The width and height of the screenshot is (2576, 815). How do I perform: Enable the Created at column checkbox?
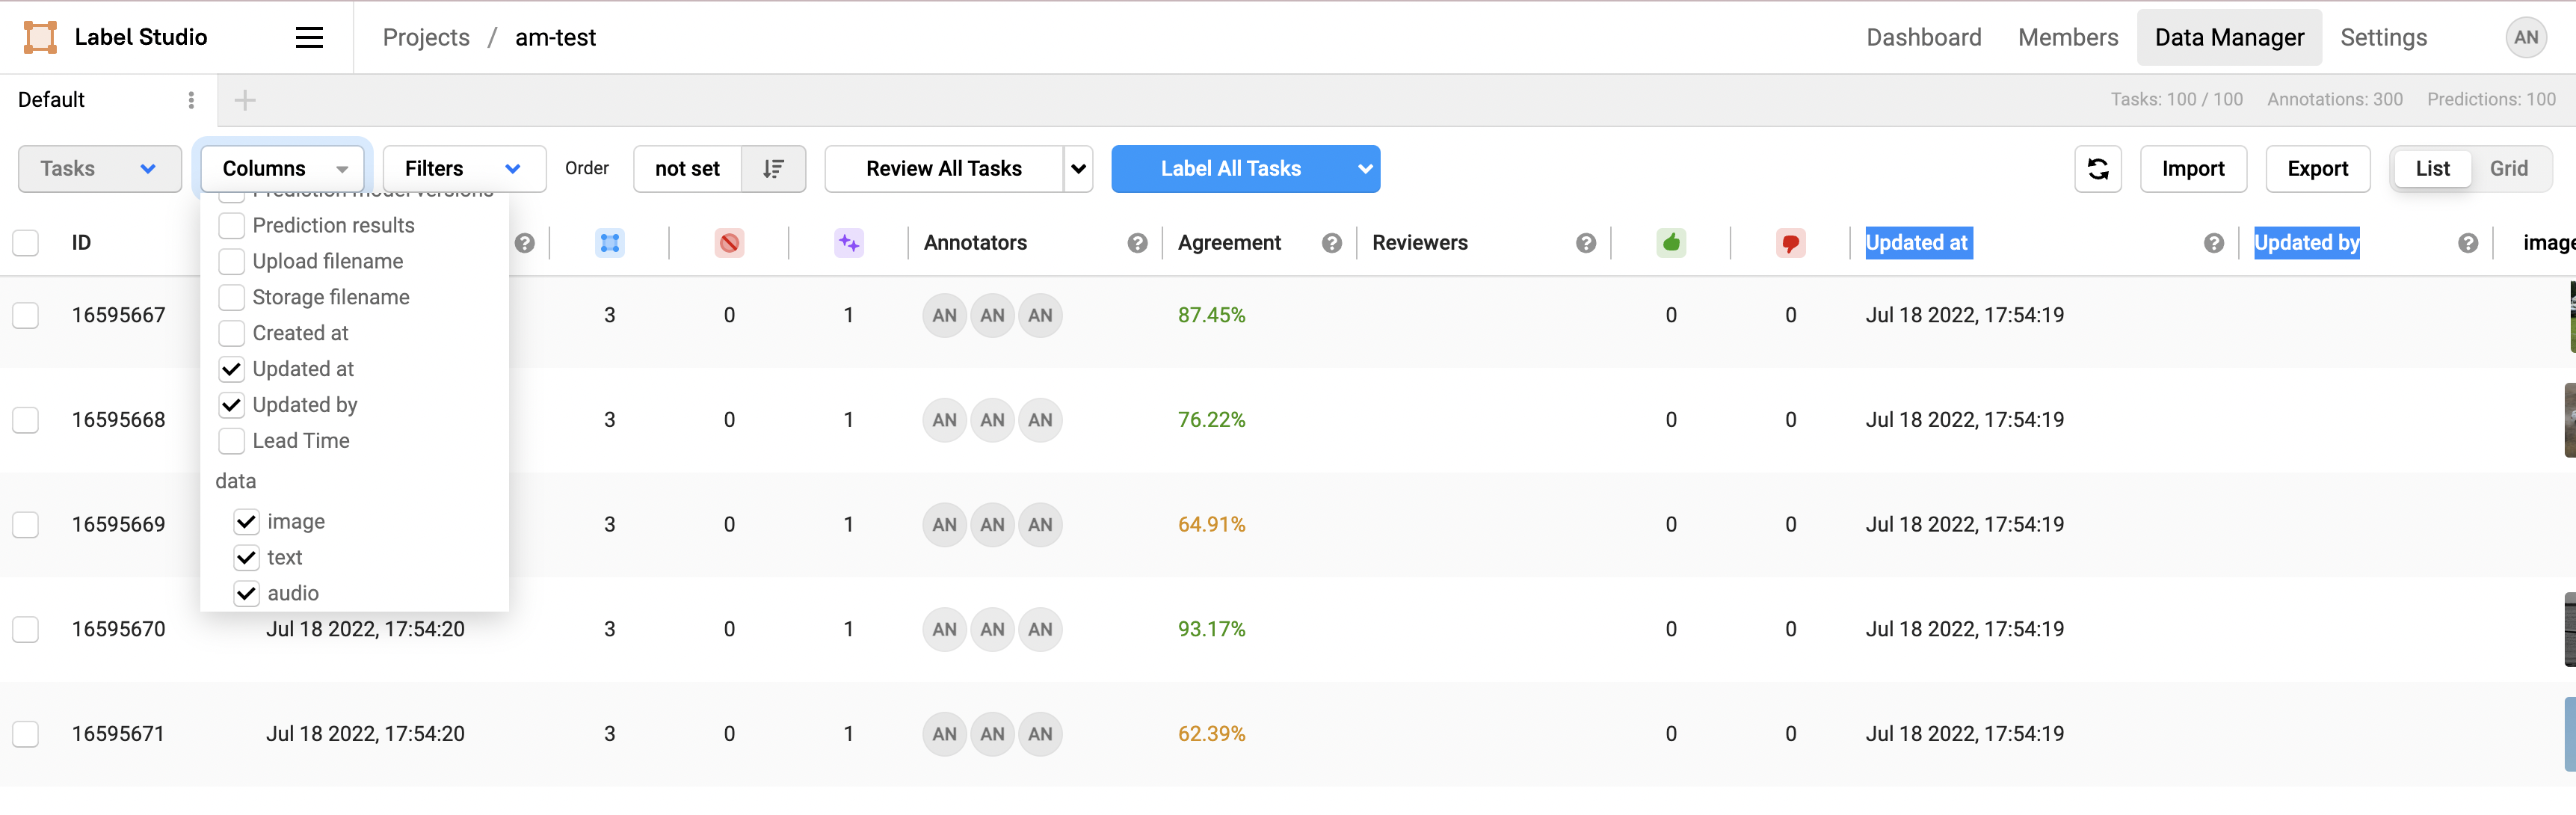tap(232, 333)
